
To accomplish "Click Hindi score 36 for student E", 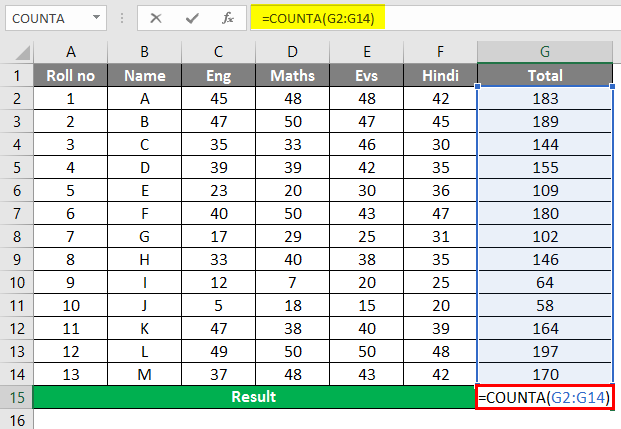I will coord(440,190).
